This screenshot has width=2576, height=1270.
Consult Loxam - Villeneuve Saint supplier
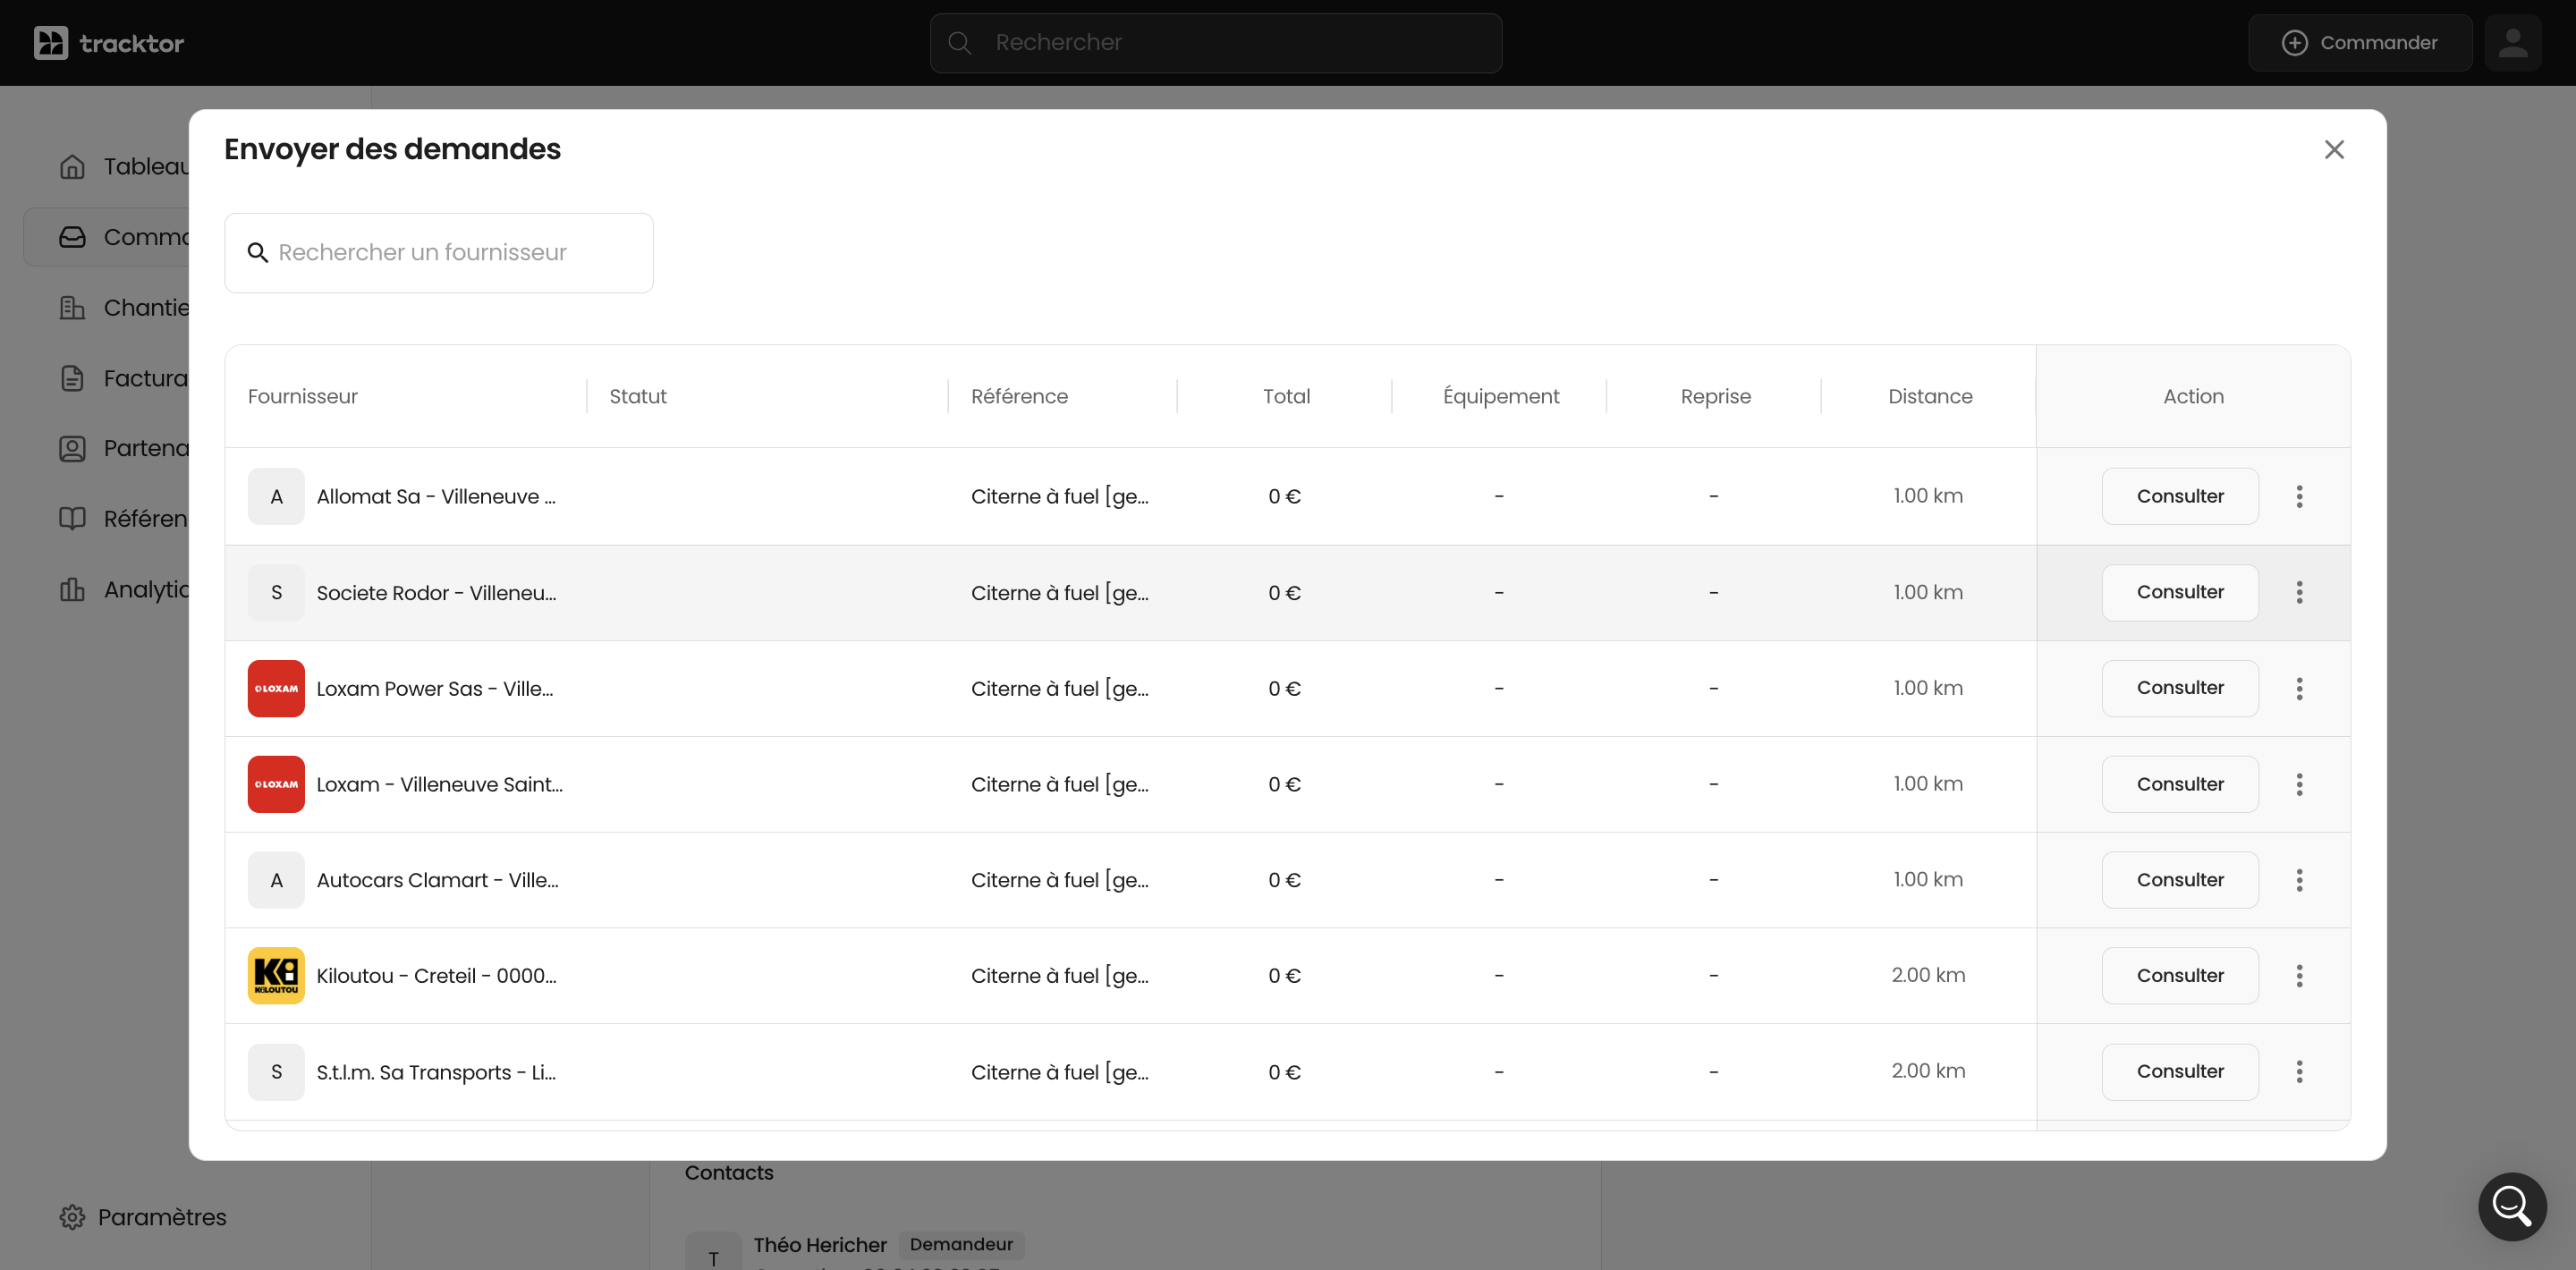2180,784
